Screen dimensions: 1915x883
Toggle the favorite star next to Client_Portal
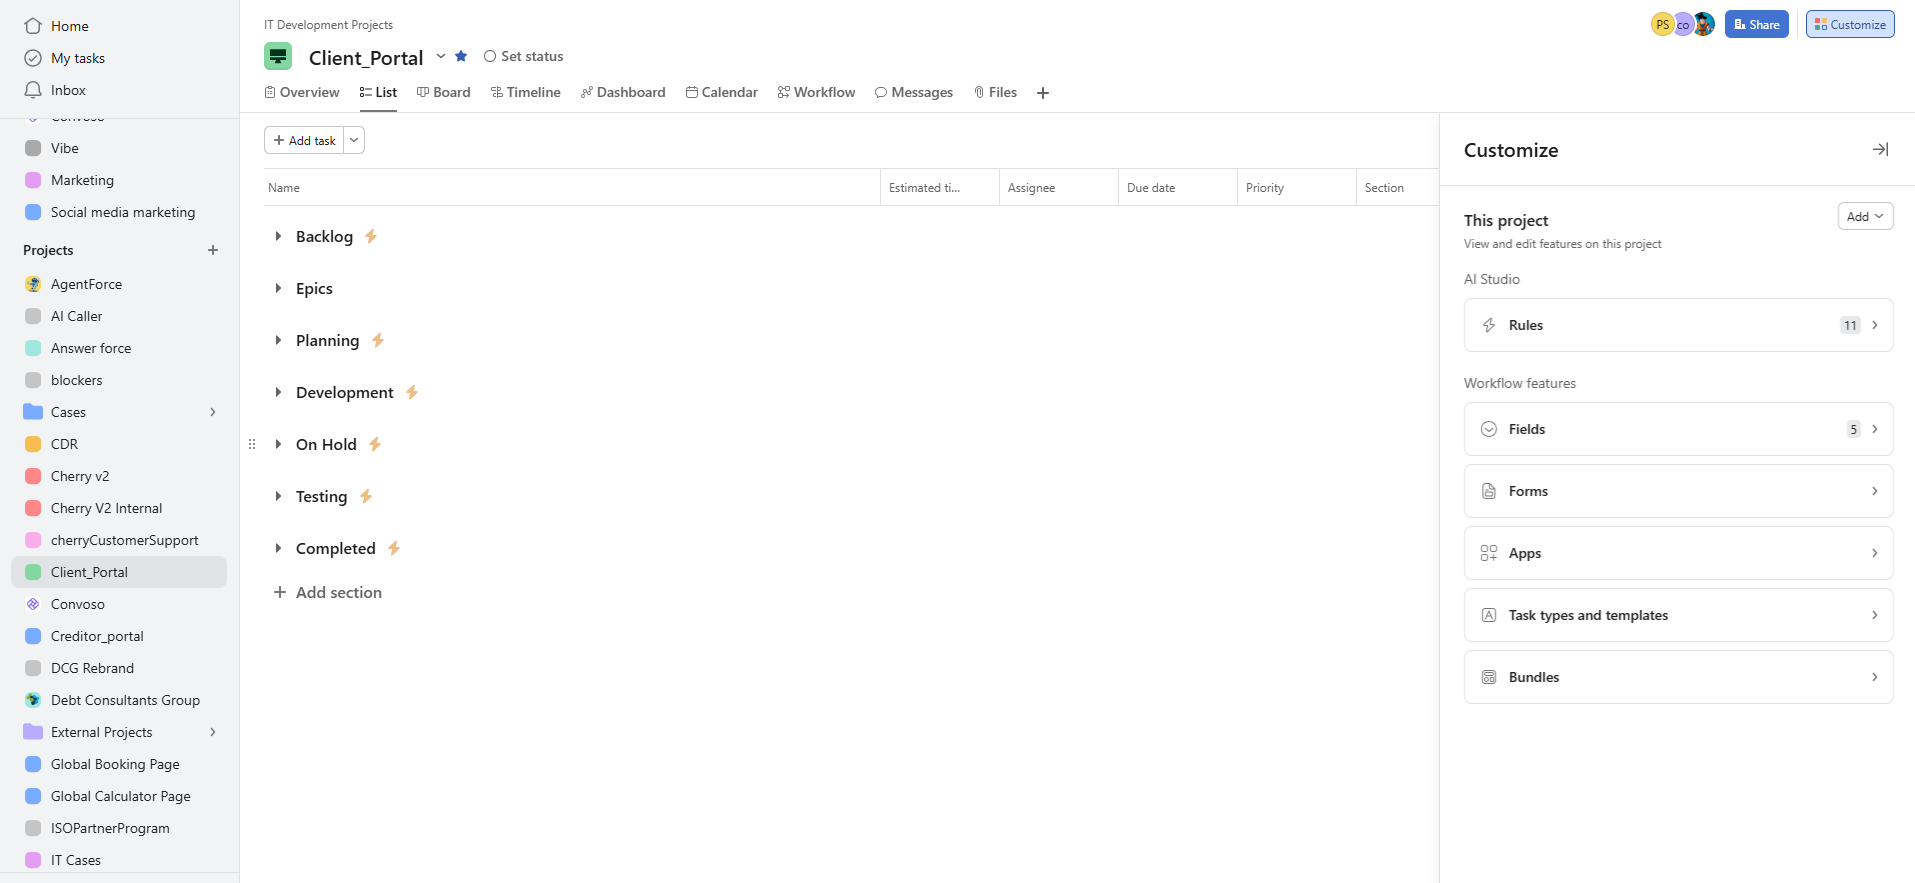coord(461,56)
